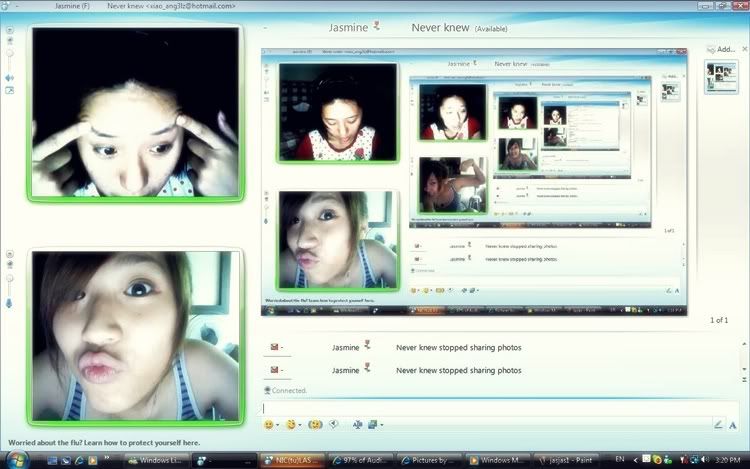Expand the quick launch chevron
The width and height of the screenshot is (750, 469).
107,458
